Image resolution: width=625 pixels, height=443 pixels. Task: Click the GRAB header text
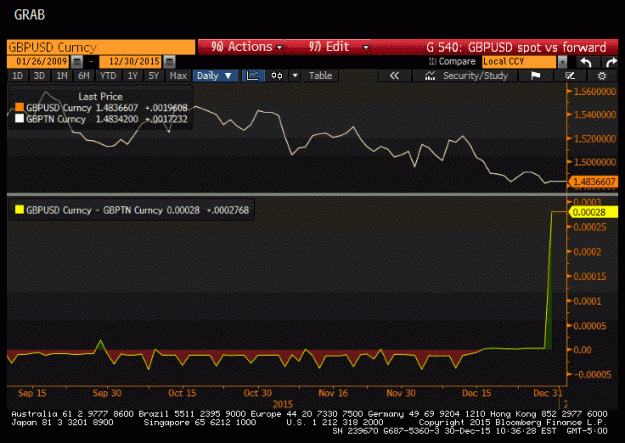[x=29, y=15]
